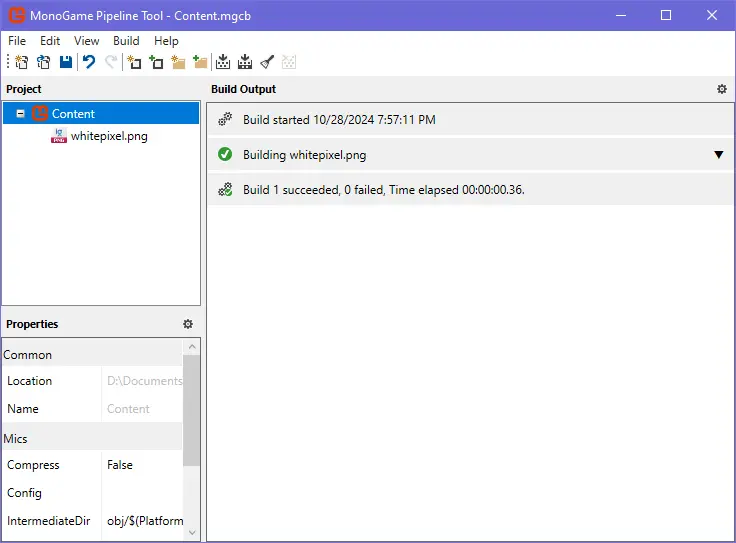The width and height of the screenshot is (736, 543).
Task: Click the toolbar drag handle grip
Action: coord(8,62)
